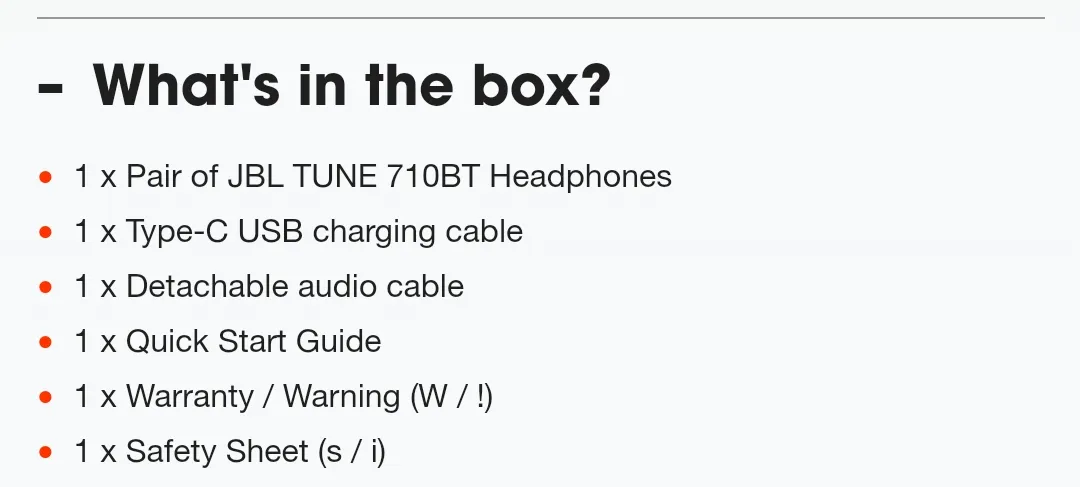This screenshot has height=487, width=1080.
Task: Click the orange bullet beside Detachable audio cable
Action: pyautogui.click(x=45, y=287)
